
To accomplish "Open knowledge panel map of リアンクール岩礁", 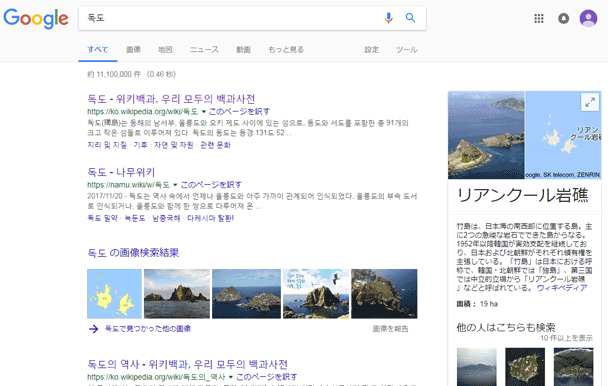I will 563,135.
